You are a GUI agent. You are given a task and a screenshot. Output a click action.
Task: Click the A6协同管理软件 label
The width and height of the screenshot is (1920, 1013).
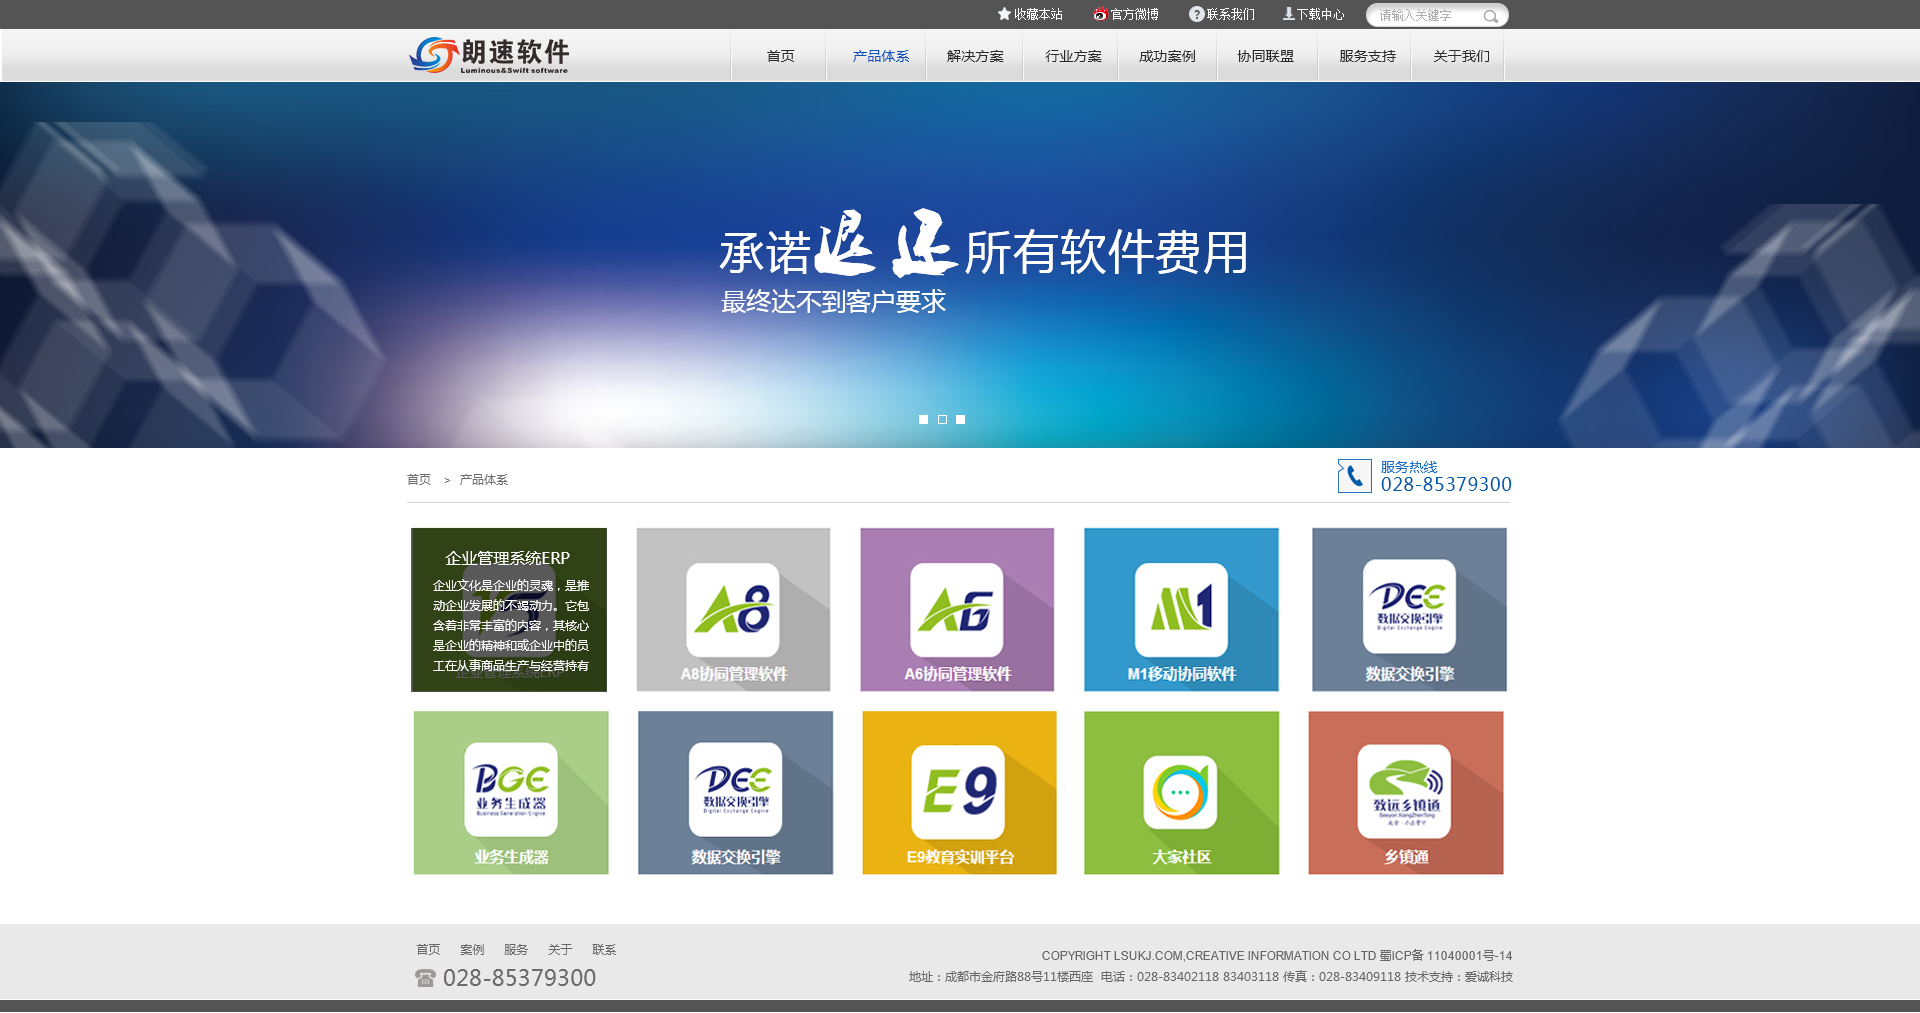pyautogui.click(x=958, y=674)
